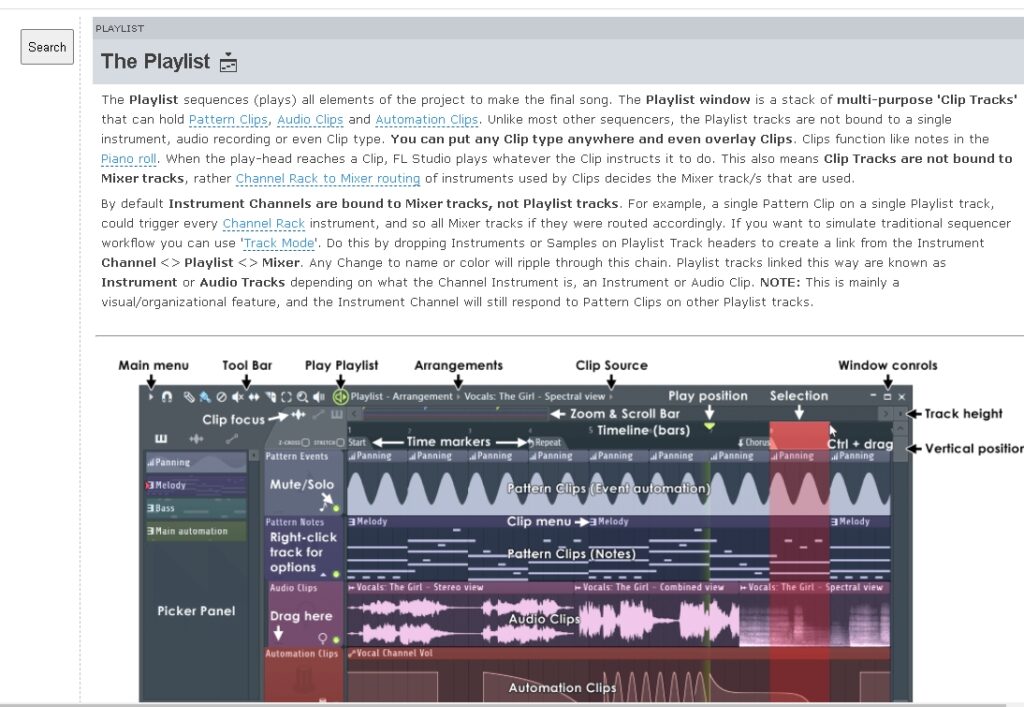Select the Mute tool speaker icon
1024x707 pixels.
(x=238, y=396)
